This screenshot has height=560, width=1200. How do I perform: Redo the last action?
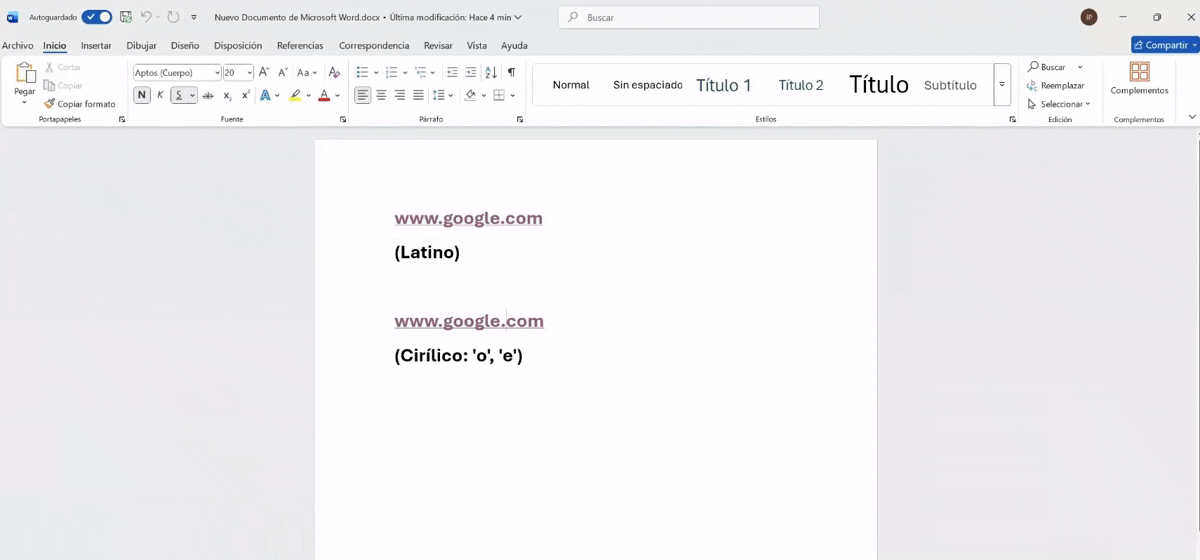pos(173,17)
